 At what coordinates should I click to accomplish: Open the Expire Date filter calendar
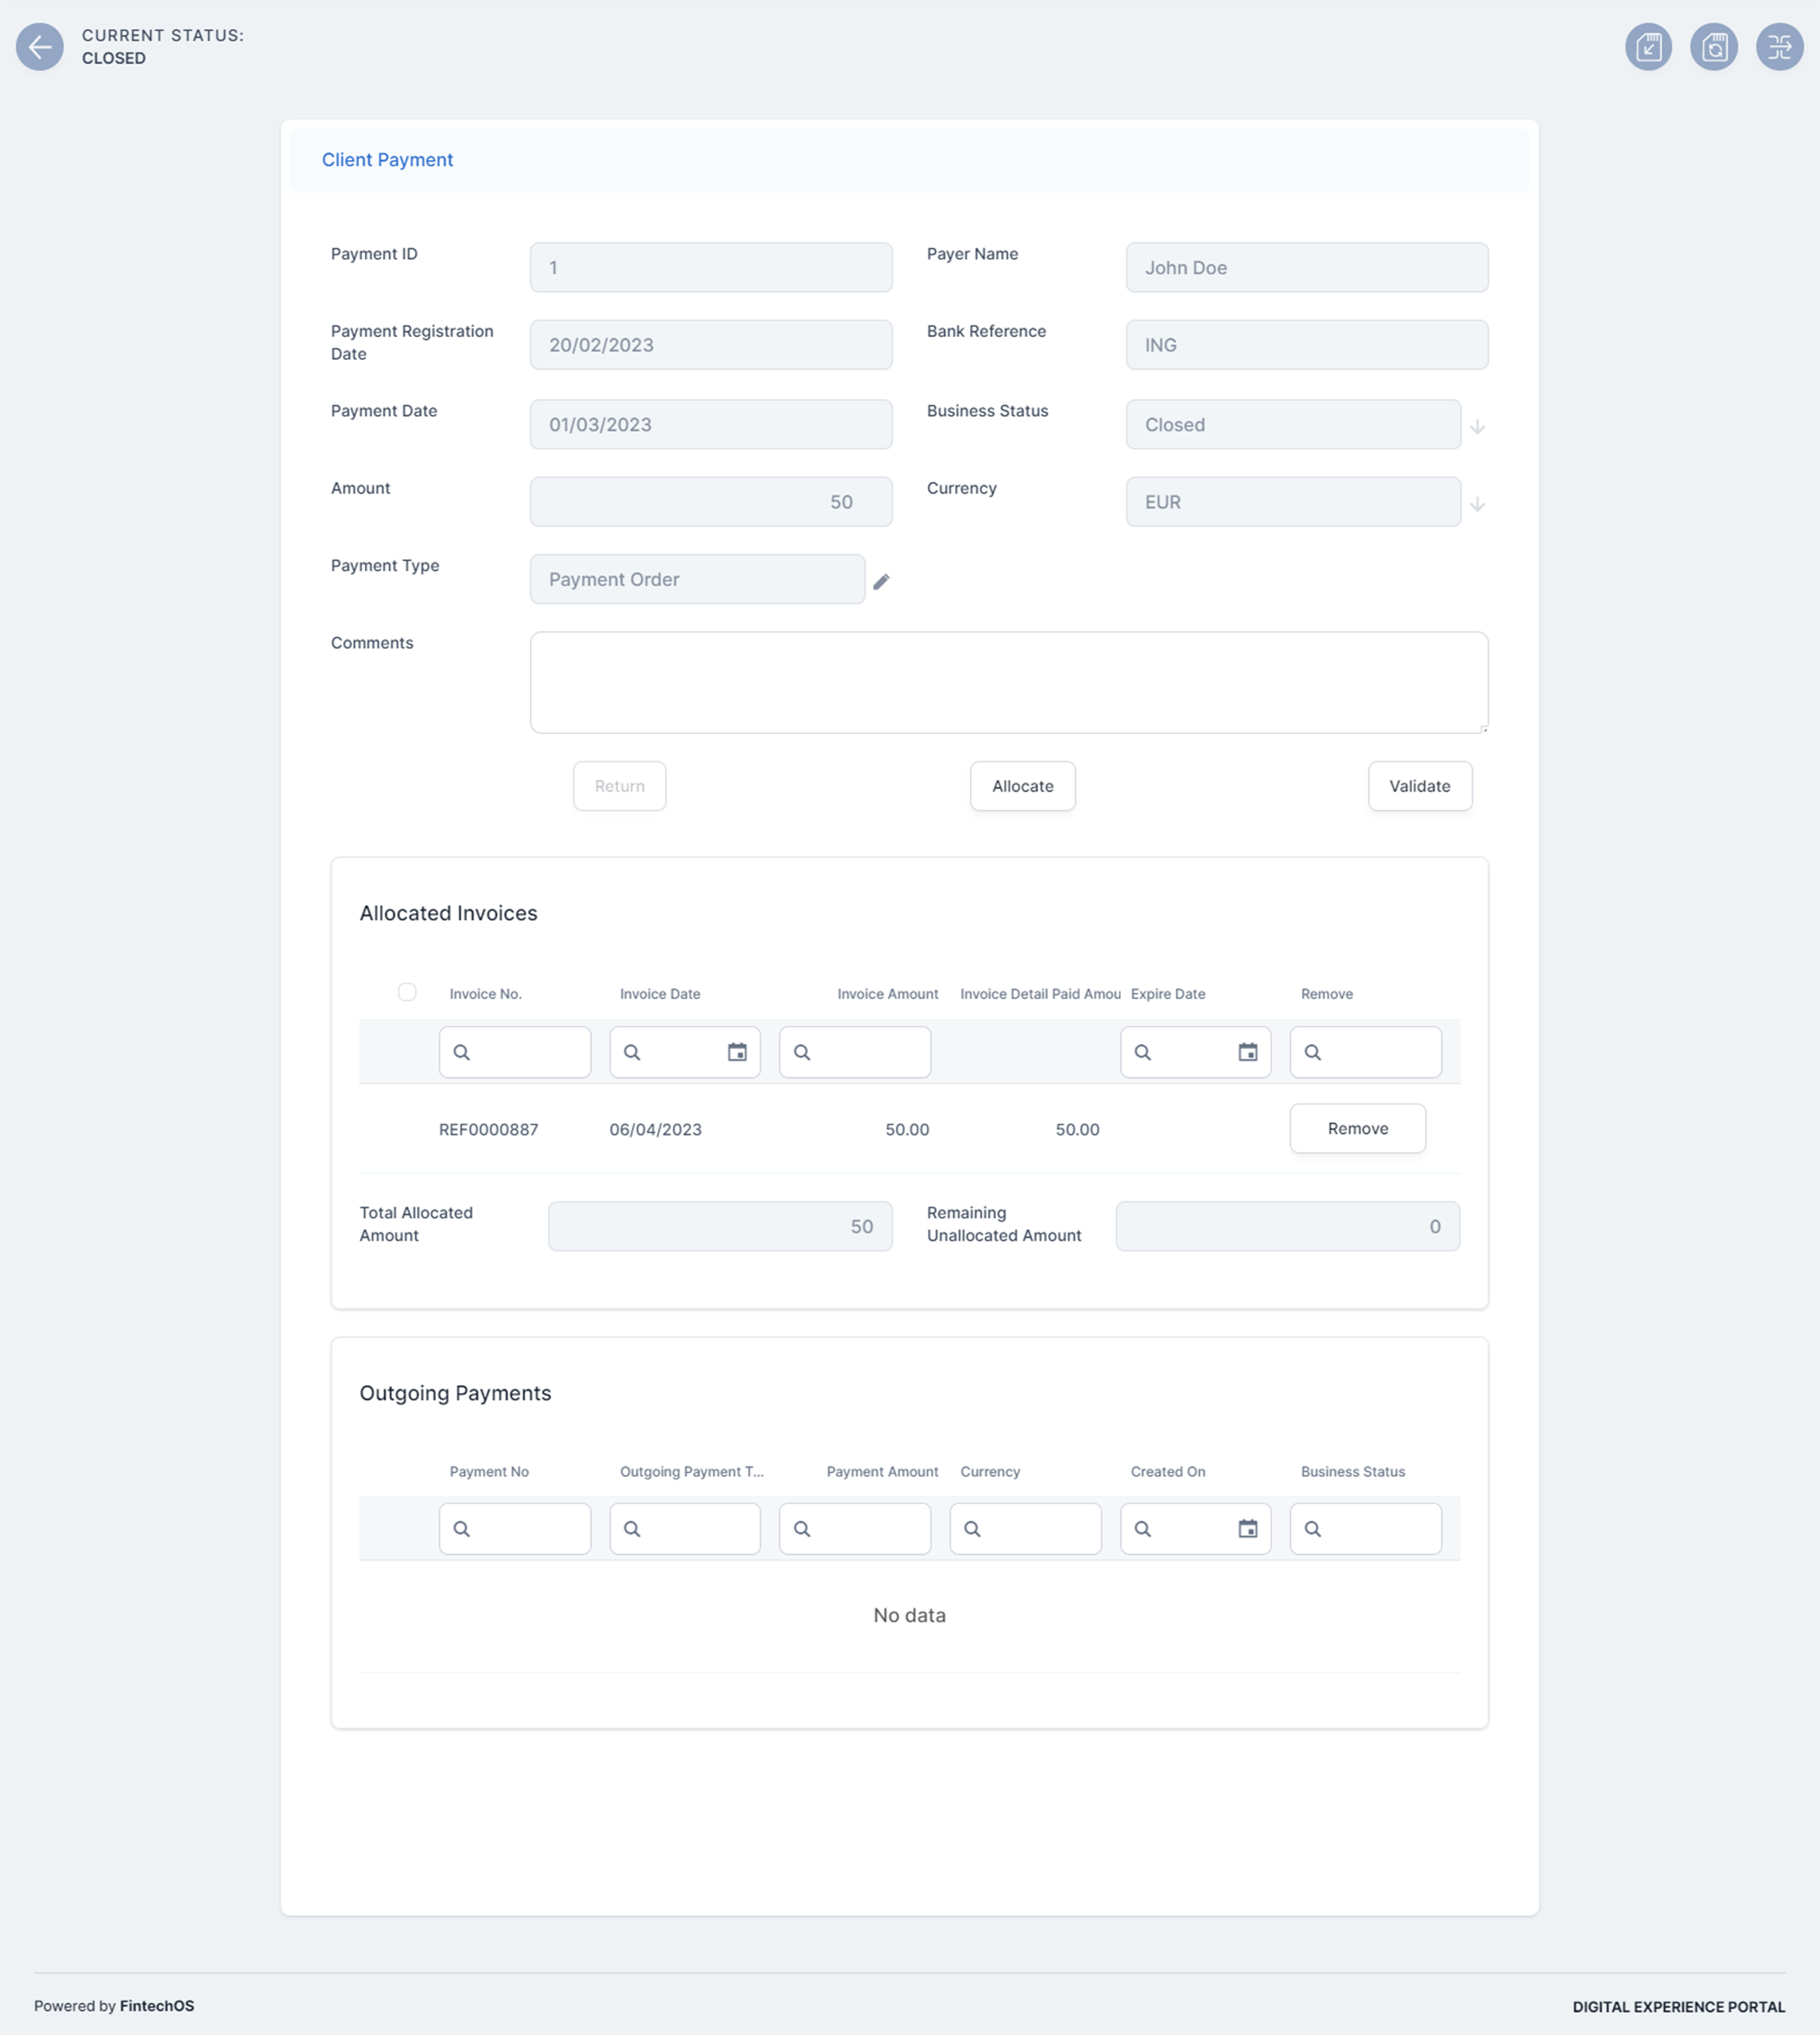(1247, 1052)
